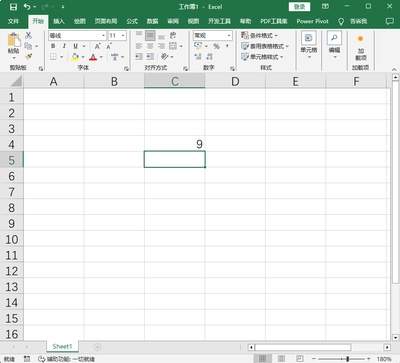Open the Font group dialog launcher

click(126, 68)
